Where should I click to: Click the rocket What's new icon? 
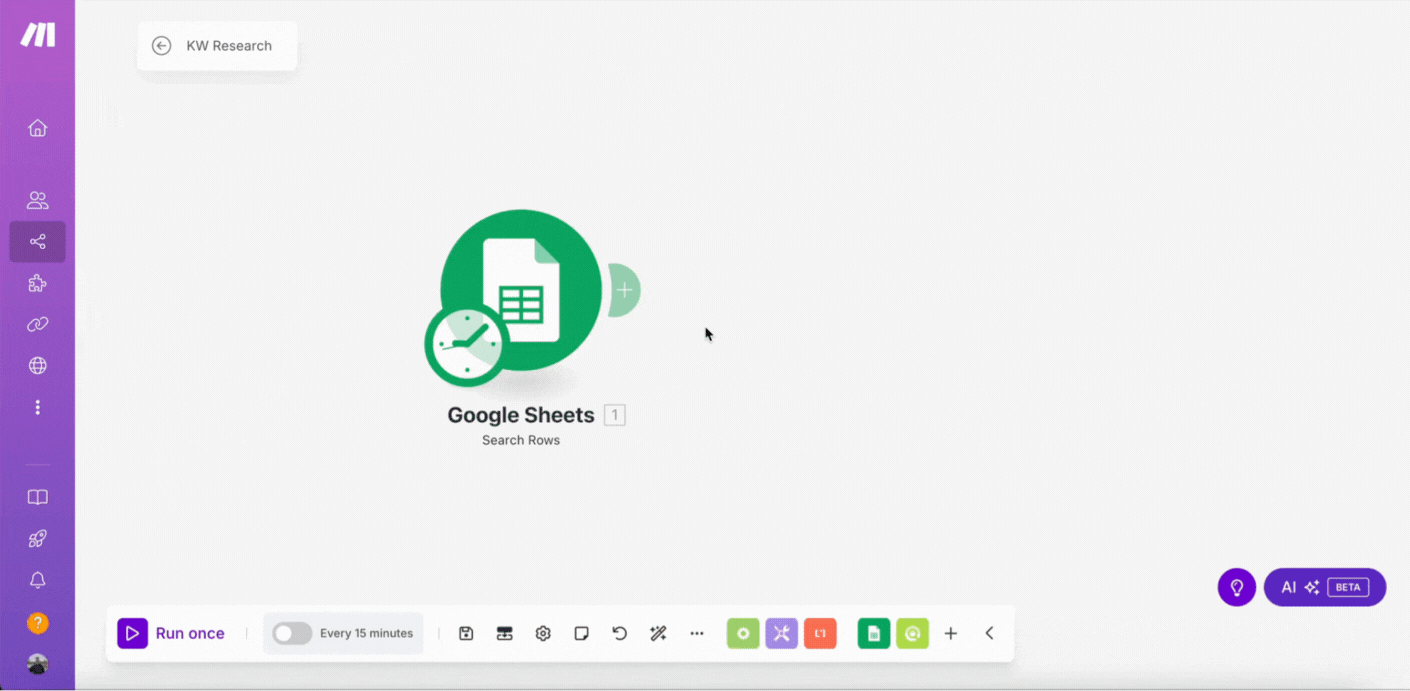pyautogui.click(x=38, y=539)
